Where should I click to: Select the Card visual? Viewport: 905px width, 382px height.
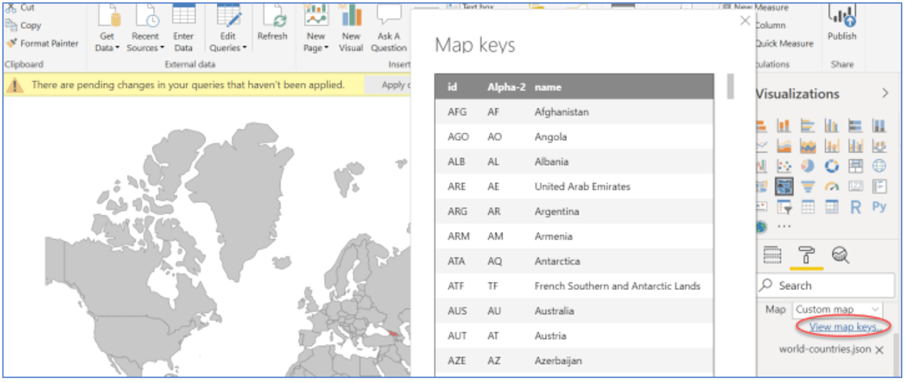click(855, 186)
